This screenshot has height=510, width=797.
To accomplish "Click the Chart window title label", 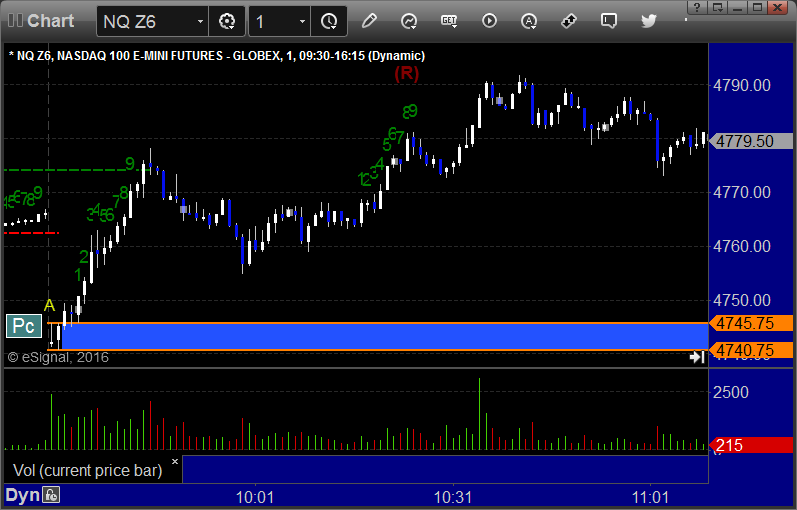I will point(50,21).
